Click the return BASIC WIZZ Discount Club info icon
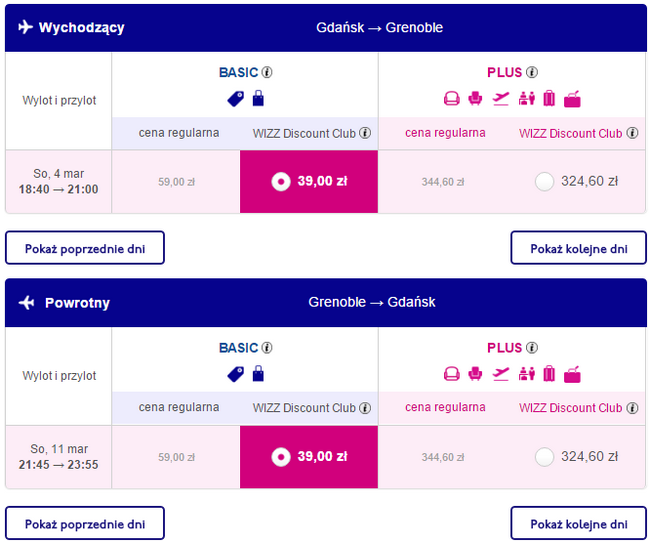650x543 pixels. click(366, 408)
